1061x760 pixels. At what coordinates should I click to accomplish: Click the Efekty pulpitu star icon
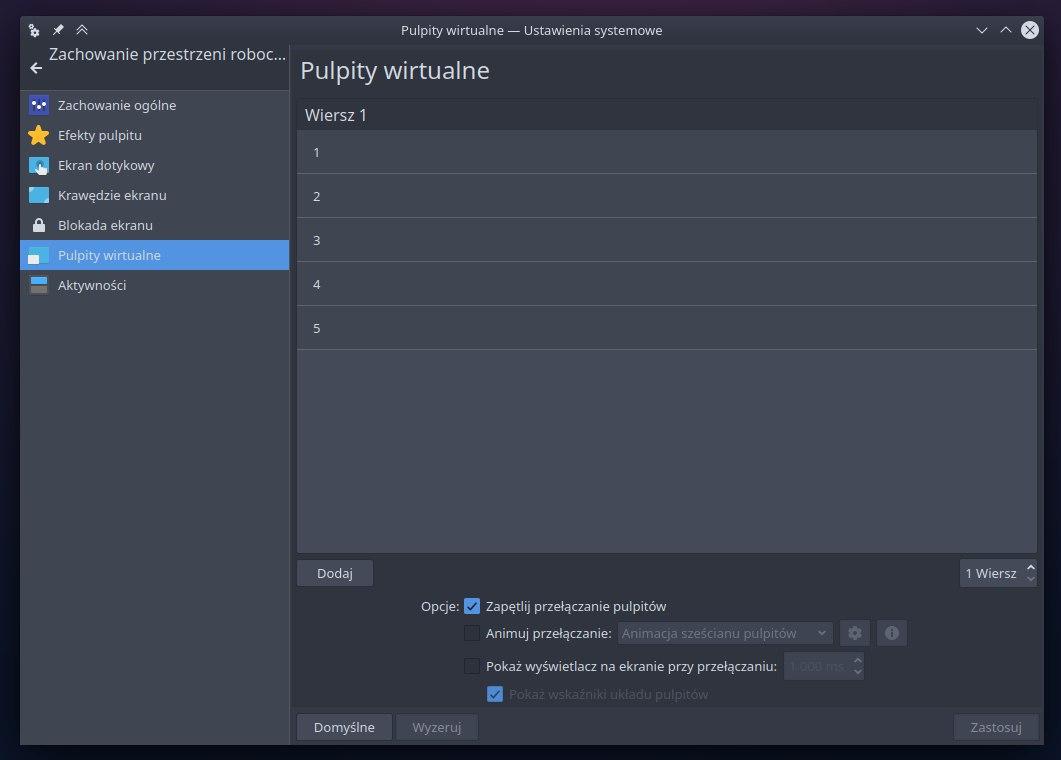(39, 135)
